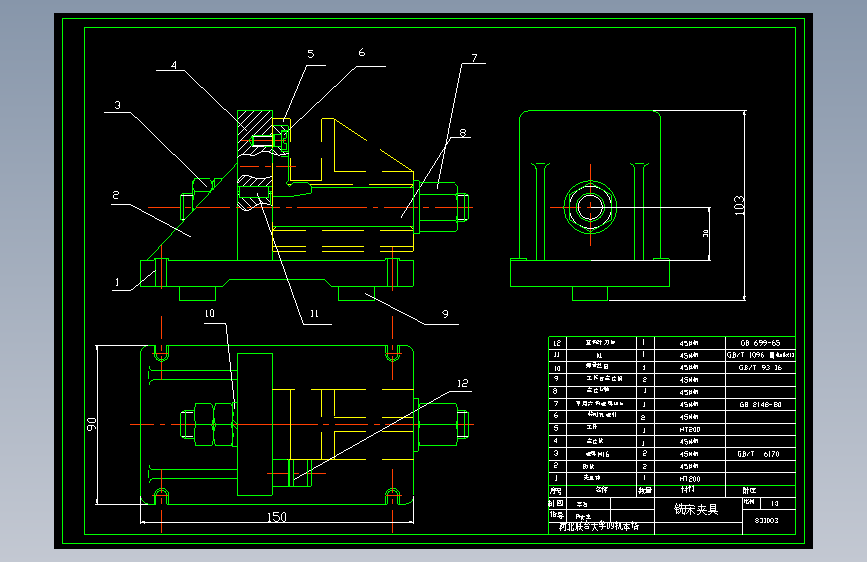Image resolution: width=867 pixels, height=562 pixels.
Task: Click balloon number 2 callout label
Action: click(x=116, y=195)
